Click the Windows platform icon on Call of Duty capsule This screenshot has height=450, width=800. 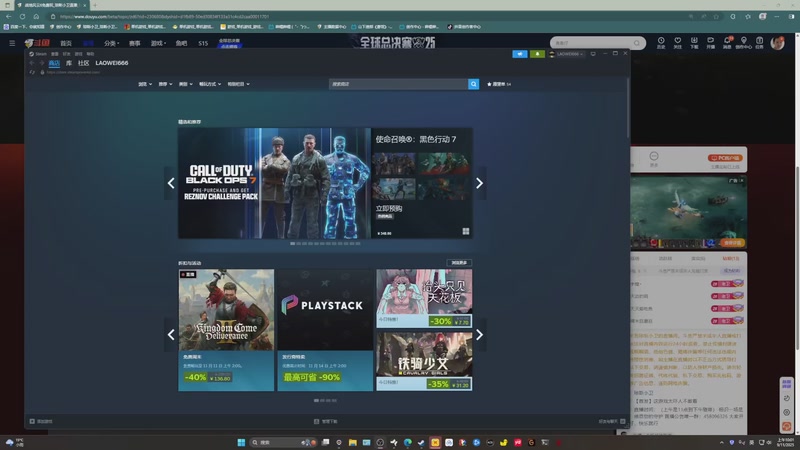coord(466,232)
